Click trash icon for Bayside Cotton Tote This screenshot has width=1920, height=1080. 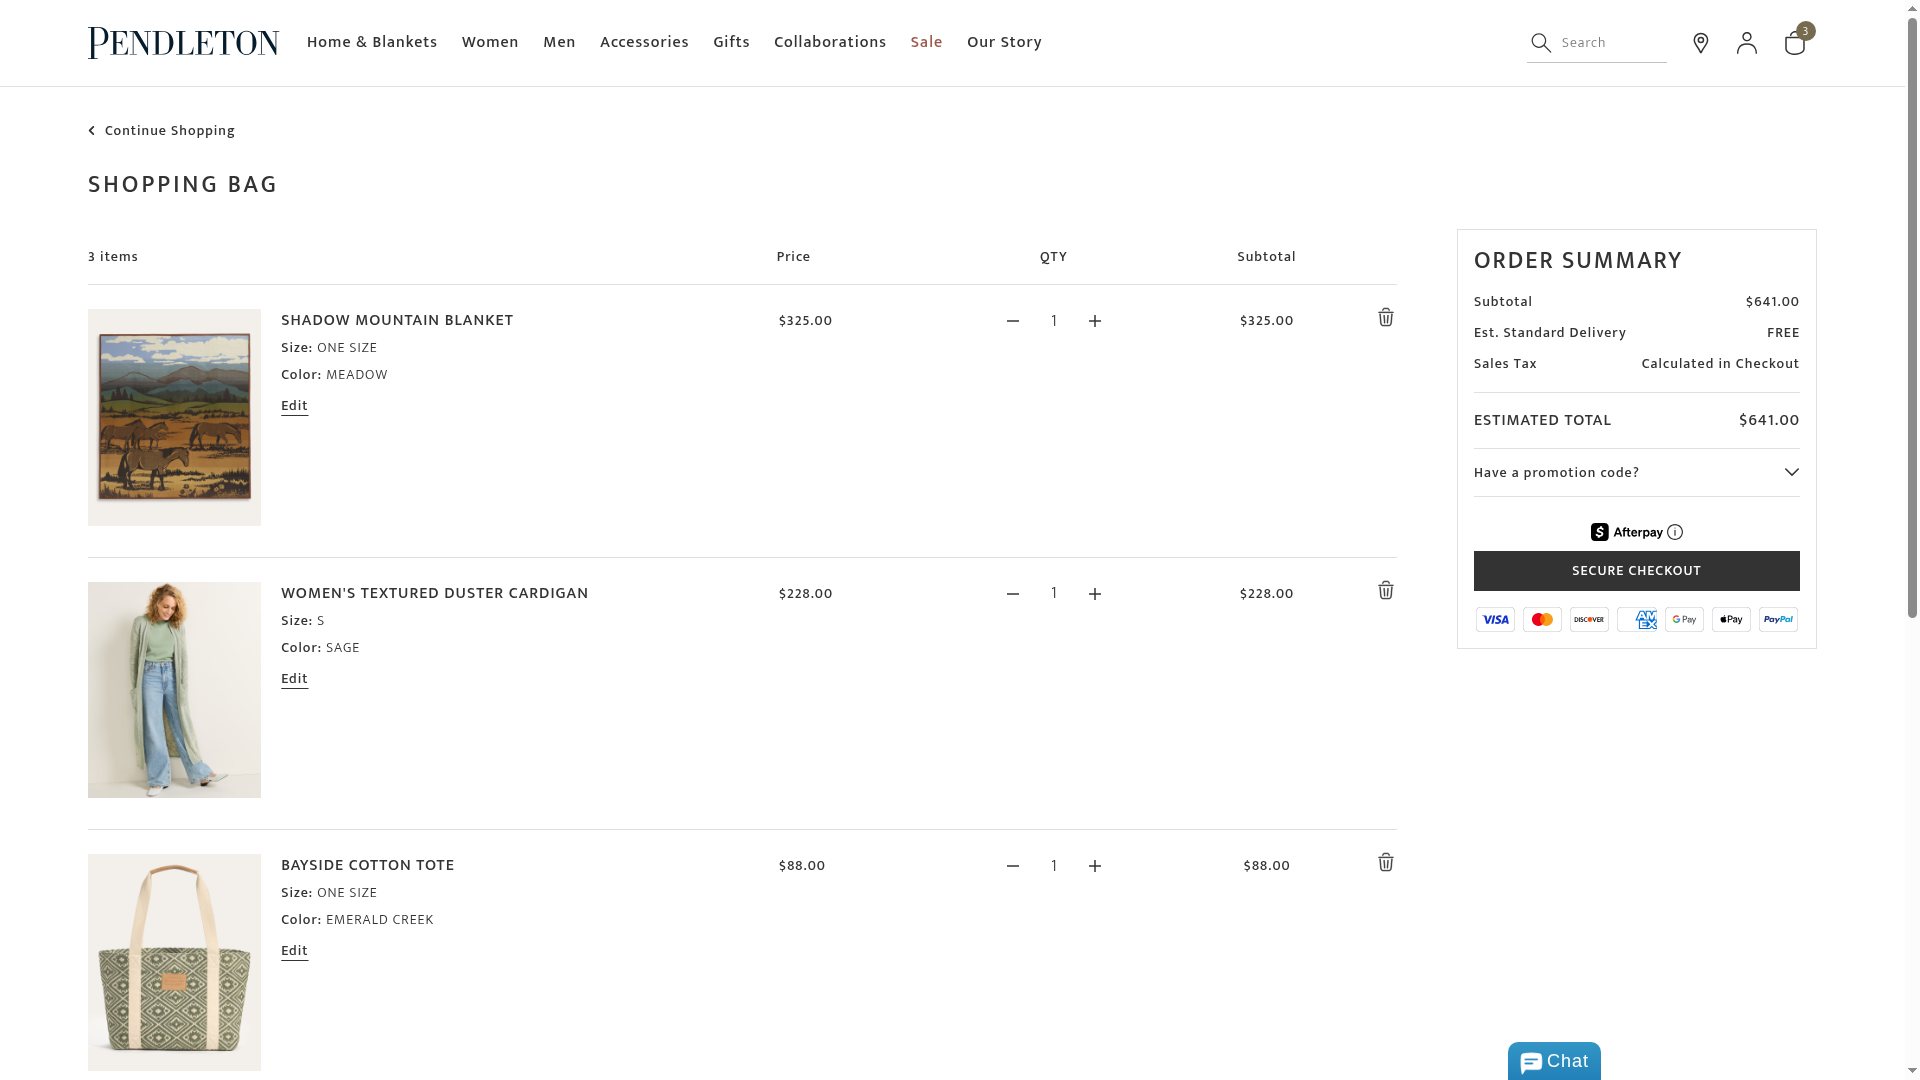pos(1385,863)
